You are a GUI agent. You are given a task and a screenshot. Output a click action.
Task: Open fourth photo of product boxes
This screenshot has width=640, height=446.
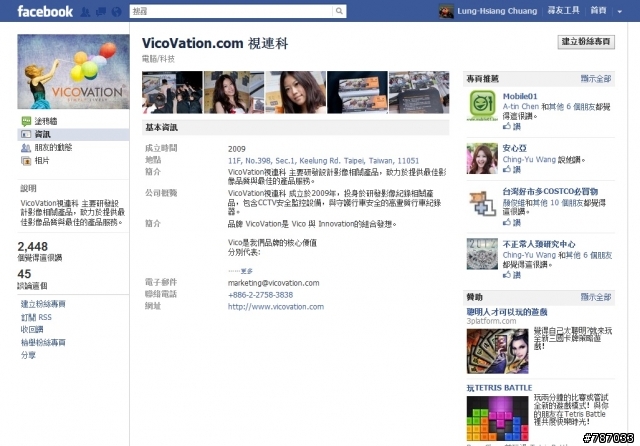pyautogui.click(x=357, y=92)
